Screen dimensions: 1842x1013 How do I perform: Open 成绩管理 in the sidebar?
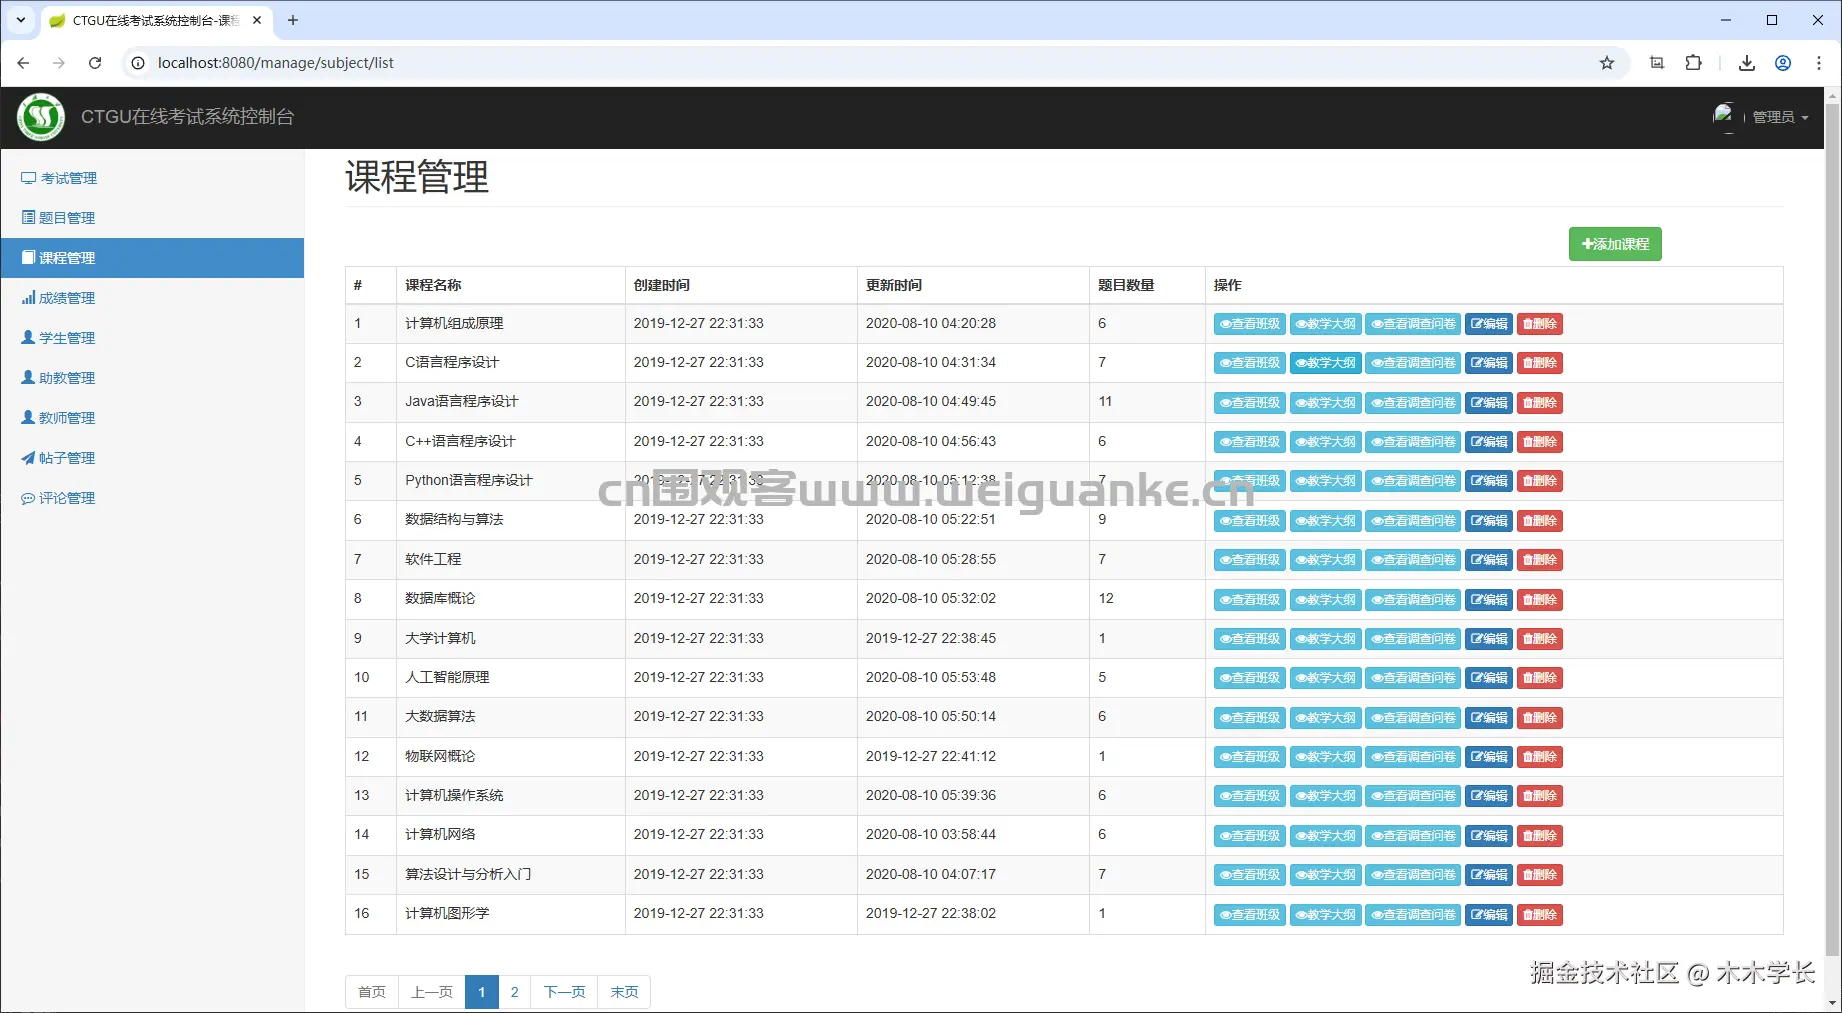point(59,298)
